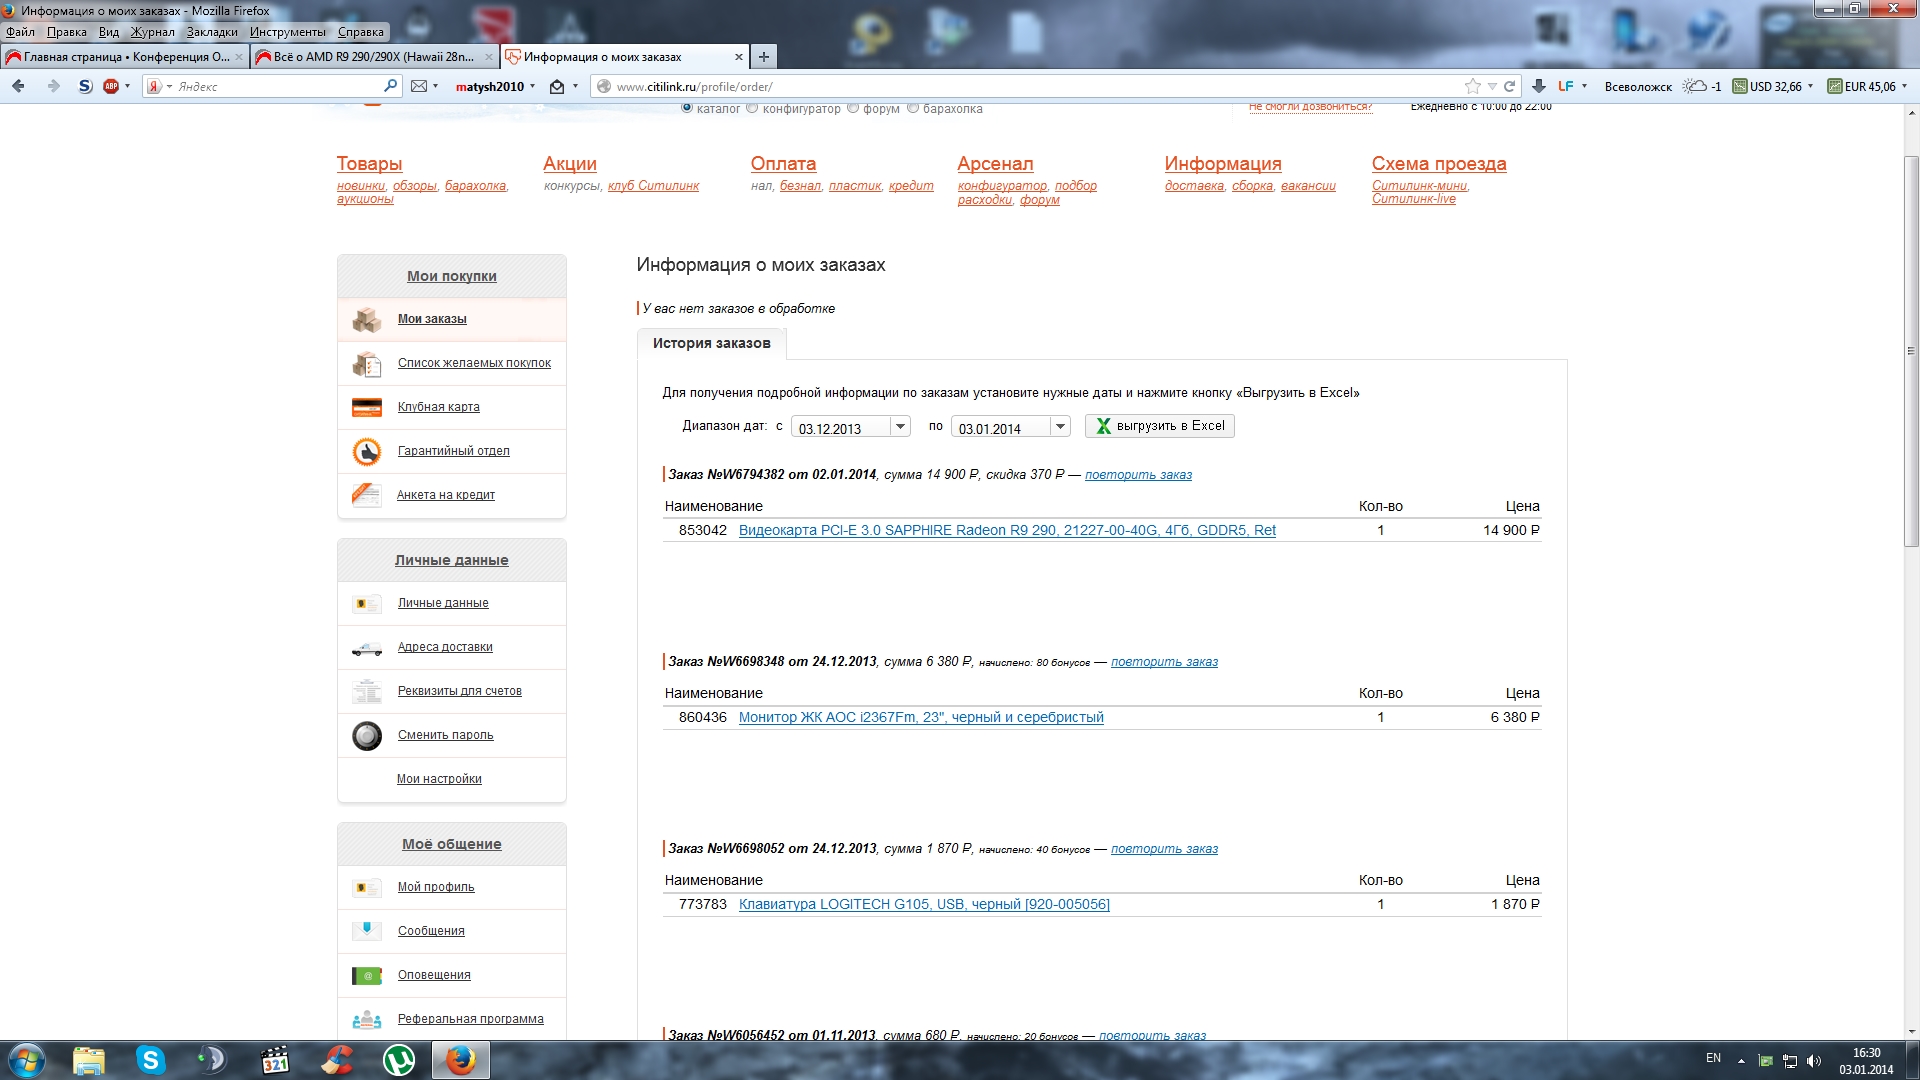Open Skype from the taskbar
Screen dimensions: 1920x1080
click(x=150, y=1060)
